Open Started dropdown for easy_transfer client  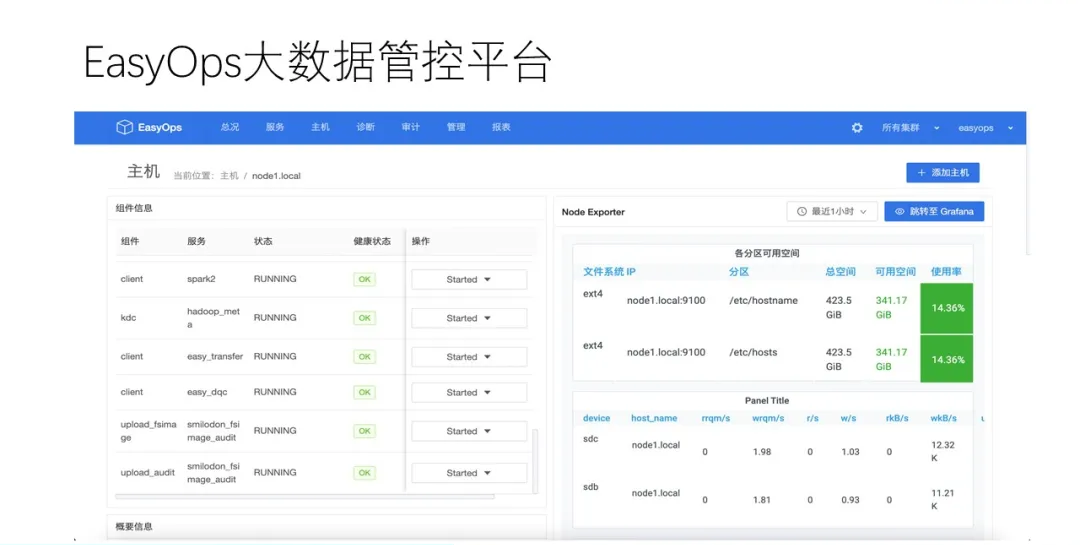pyautogui.click(x=469, y=356)
